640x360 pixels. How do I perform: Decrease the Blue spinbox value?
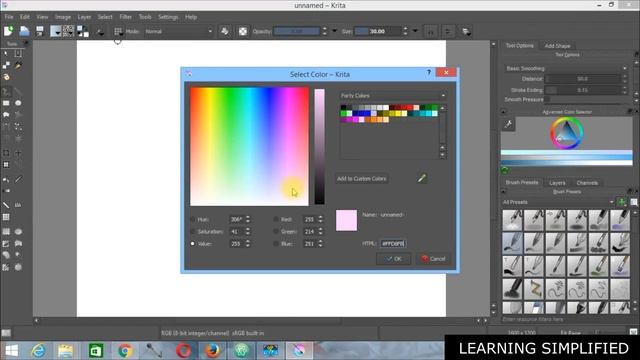coord(320,246)
